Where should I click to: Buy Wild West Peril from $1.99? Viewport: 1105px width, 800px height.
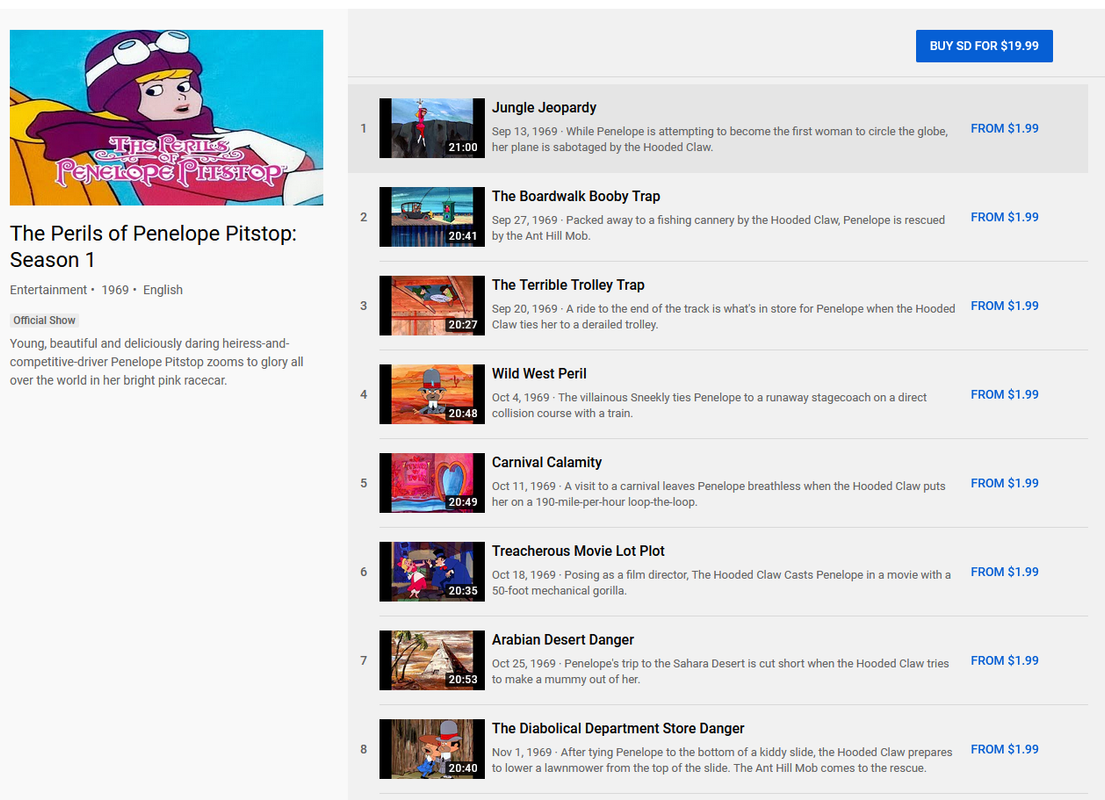tap(1005, 395)
